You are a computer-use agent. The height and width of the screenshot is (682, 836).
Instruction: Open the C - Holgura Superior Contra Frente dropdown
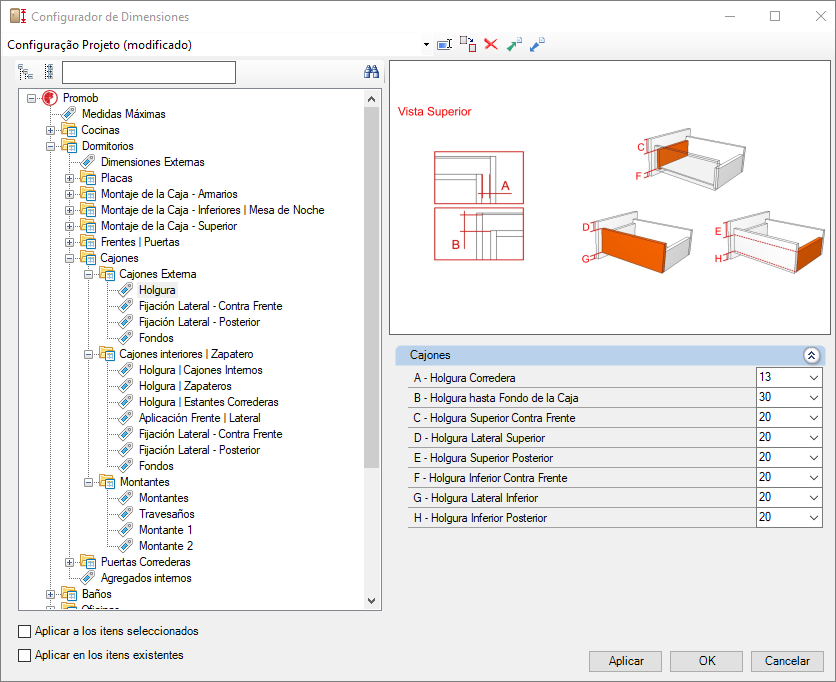point(814,418)
